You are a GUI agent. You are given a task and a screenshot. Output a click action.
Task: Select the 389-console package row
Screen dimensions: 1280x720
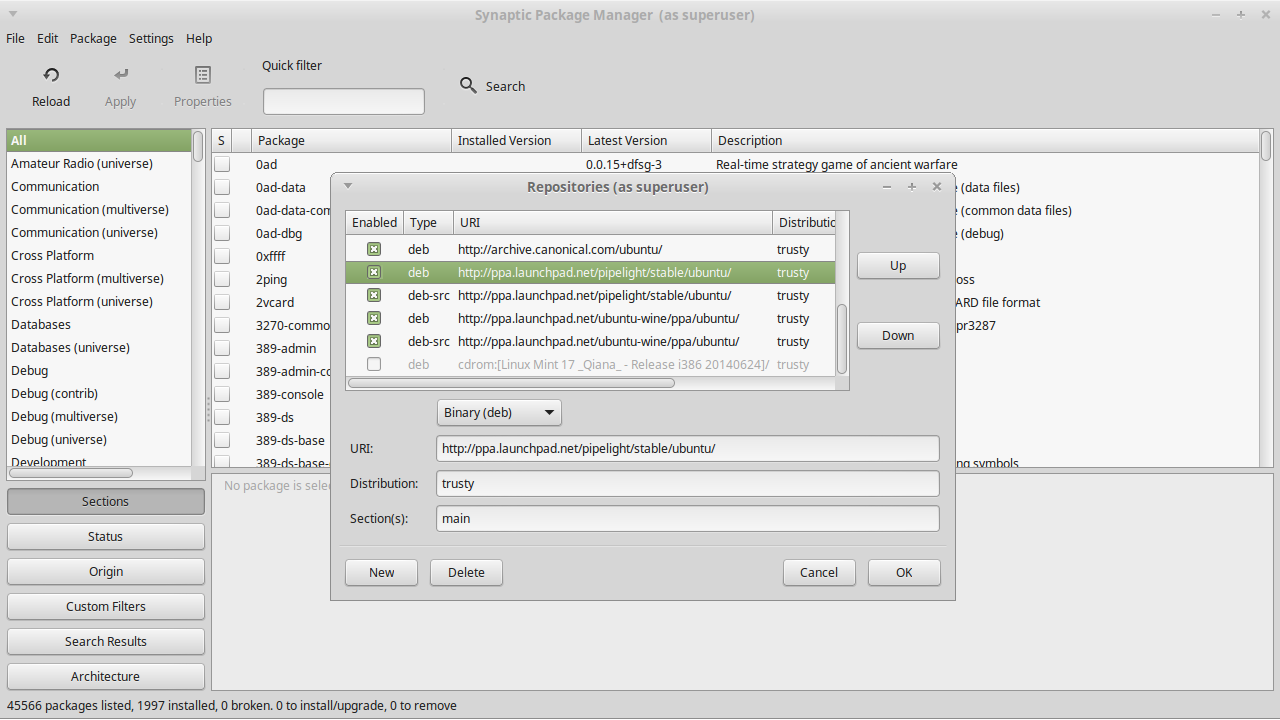[x=271, y=394]
